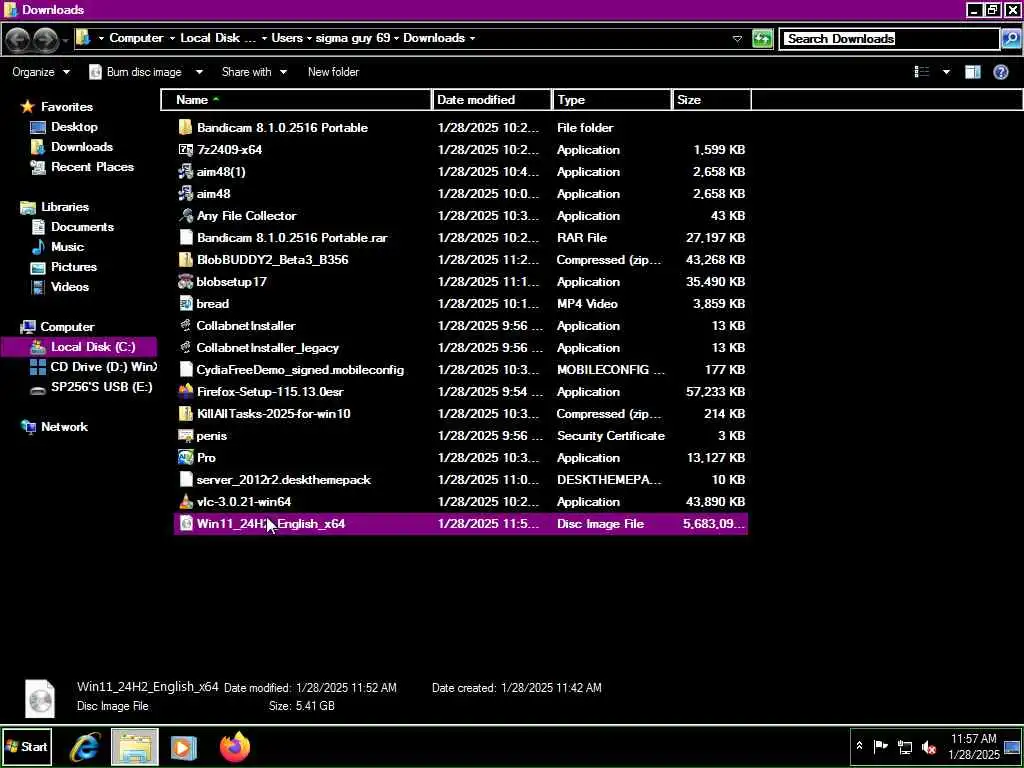The width and height of the screenshot is (1024, 768).
Task: Select blobsetup17 installer icon
Action: (185, 281)
